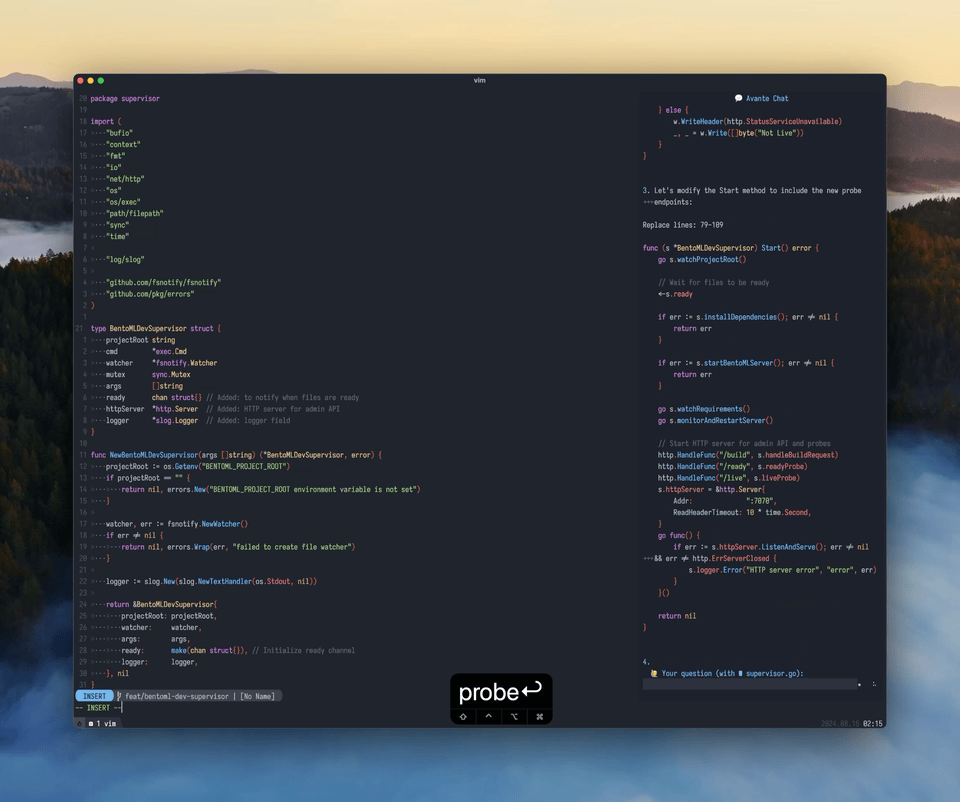The width and height of the screenshot is (960, 802).
Task: Click the 02:15 clock in status bar
Action: (873, 723)
